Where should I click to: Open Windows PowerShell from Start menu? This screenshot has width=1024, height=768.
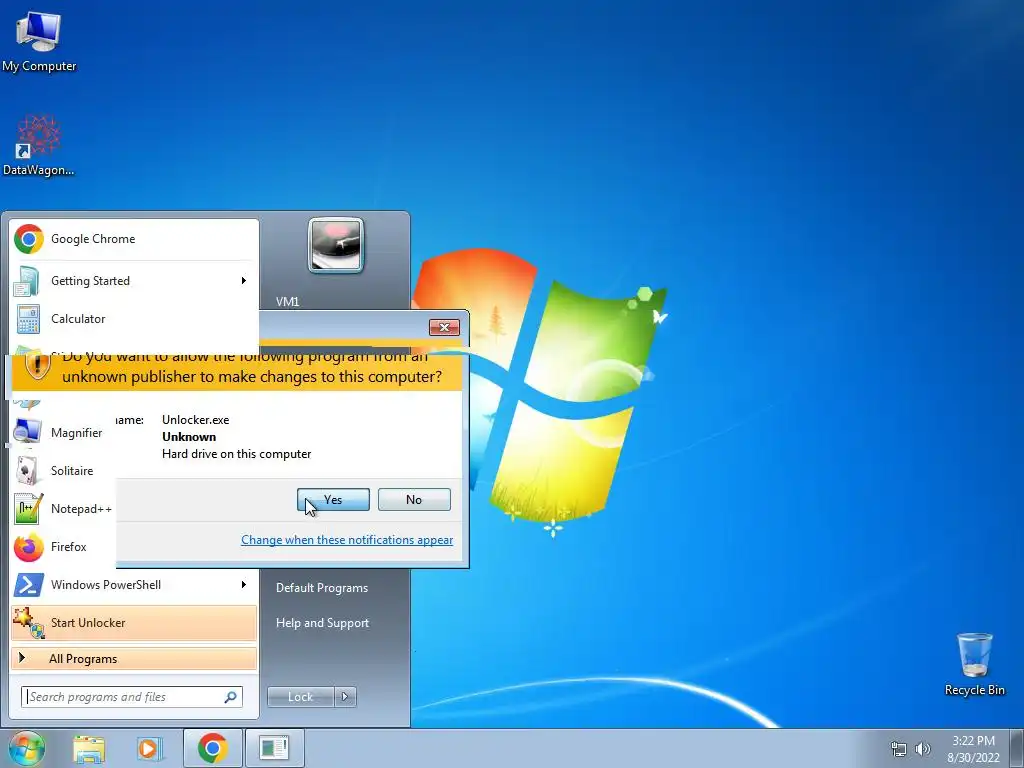pyautogui.click(x=134, y=584)
